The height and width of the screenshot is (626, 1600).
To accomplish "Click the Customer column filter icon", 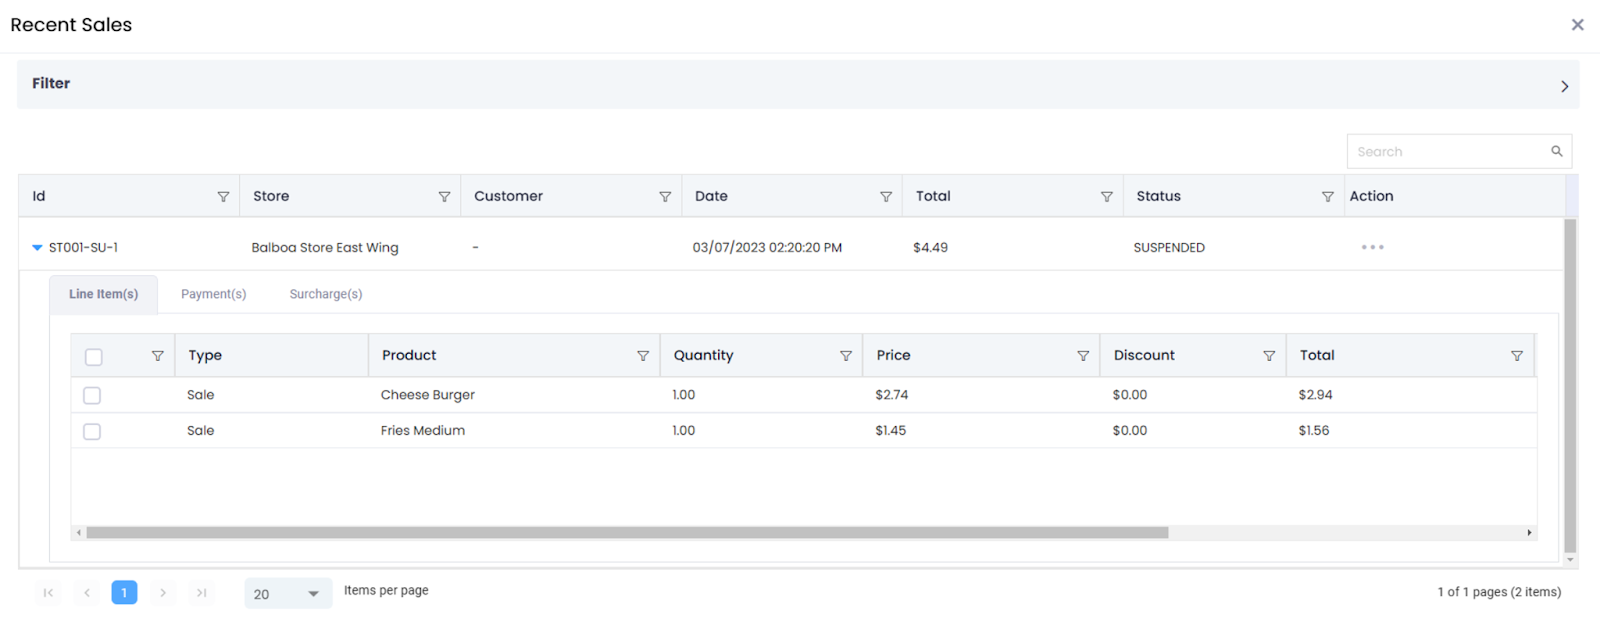I will pos(665,197).
